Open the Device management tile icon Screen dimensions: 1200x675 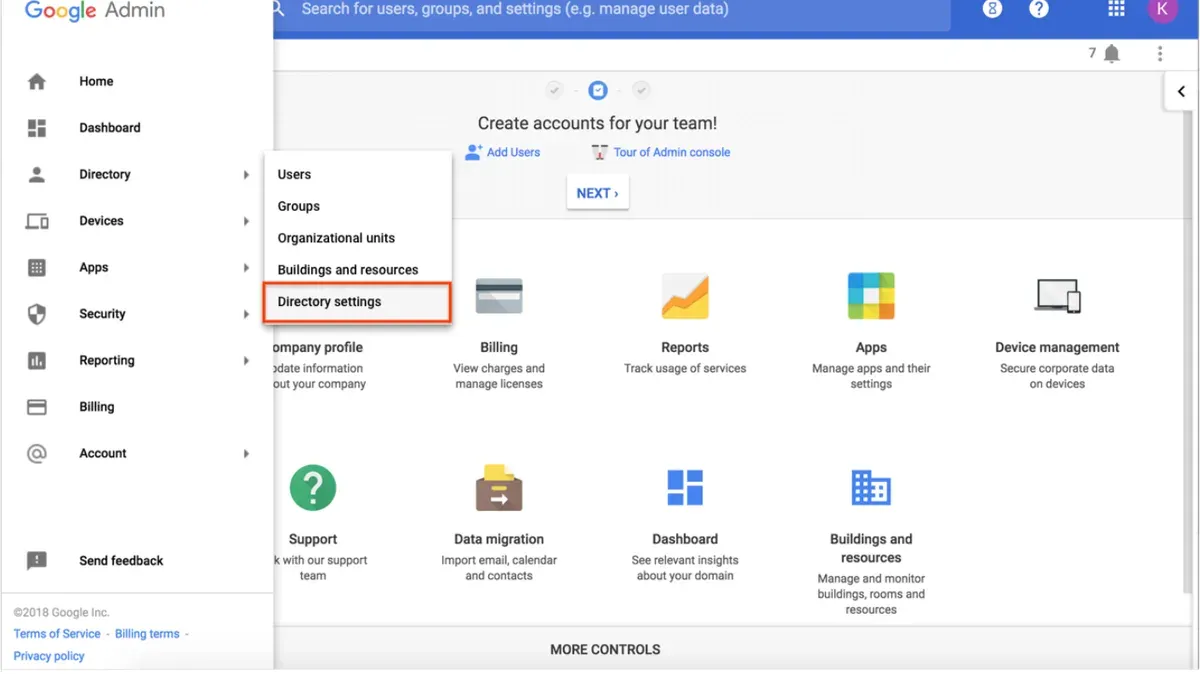[x=1057, y=296]
